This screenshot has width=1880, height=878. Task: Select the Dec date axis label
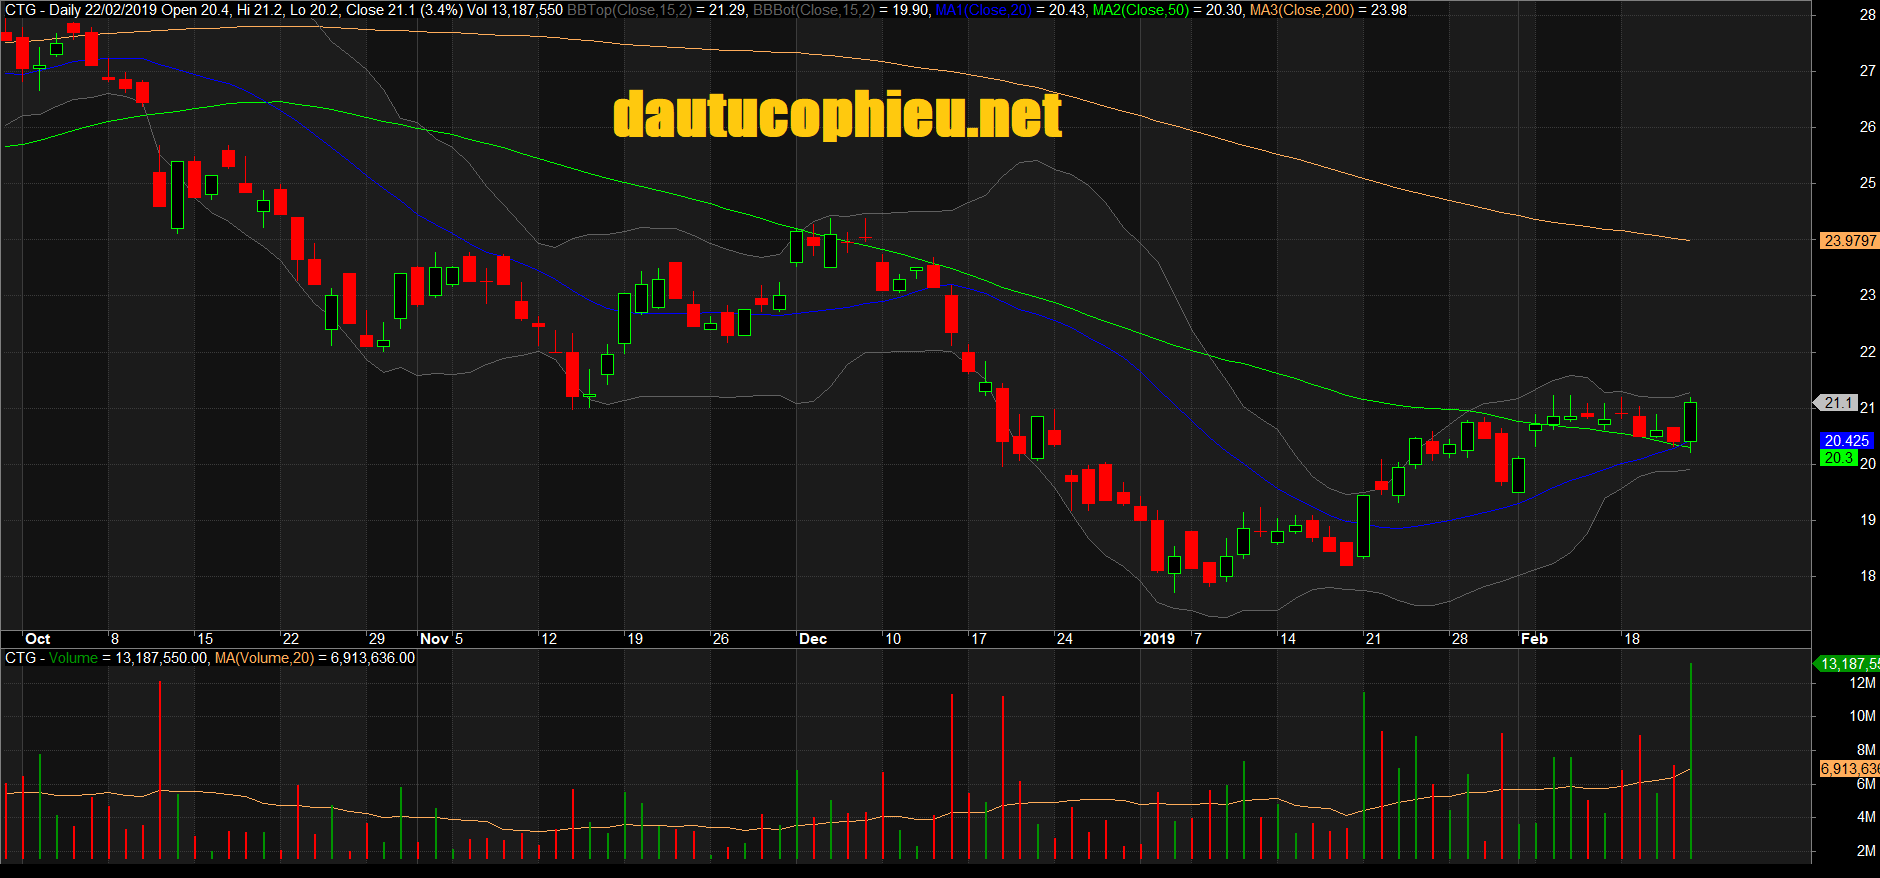coord(813,639)
